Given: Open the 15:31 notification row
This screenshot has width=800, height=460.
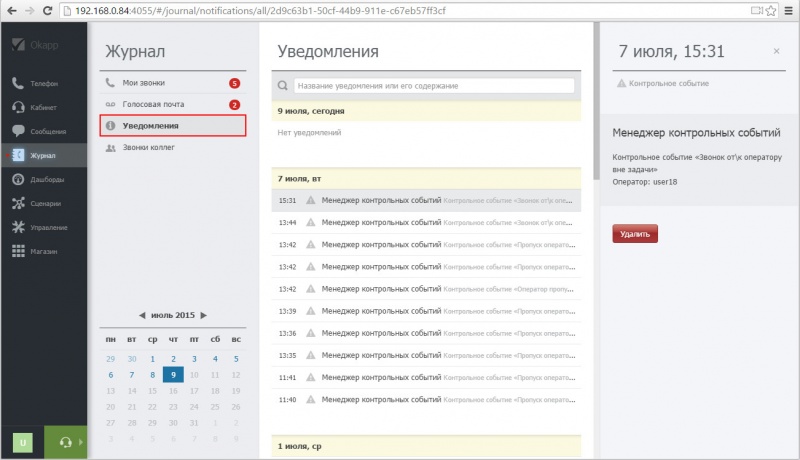Looking at the screenshot, I should point(426,200).
